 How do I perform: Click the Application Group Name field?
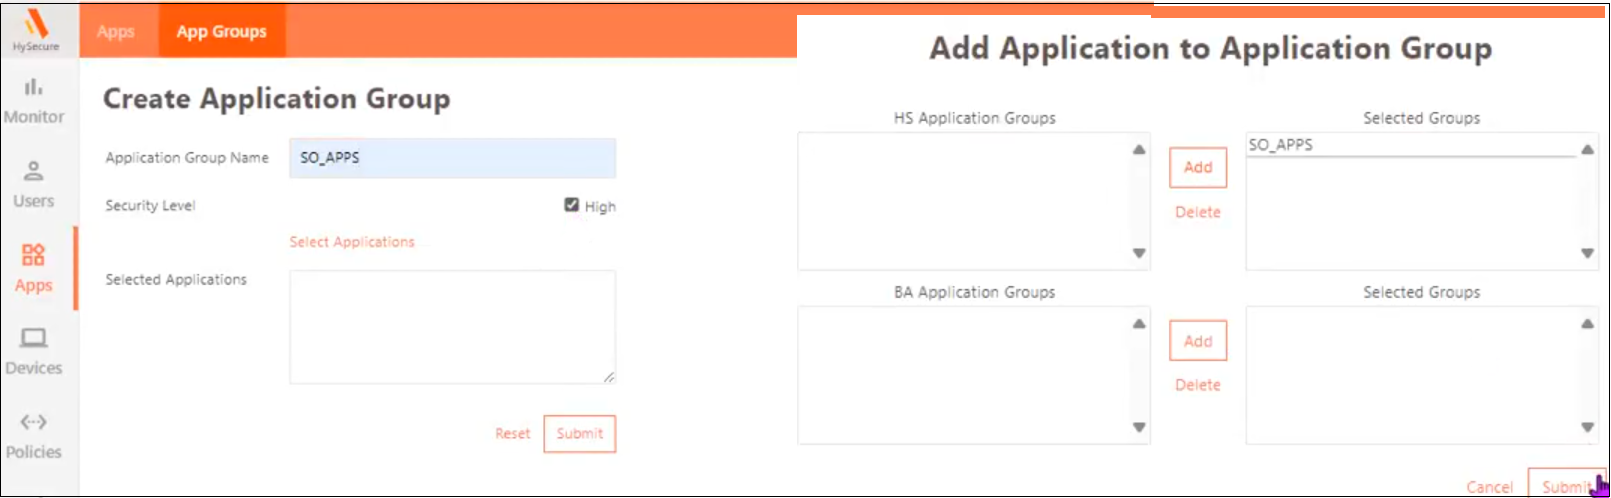coord(452,158)
